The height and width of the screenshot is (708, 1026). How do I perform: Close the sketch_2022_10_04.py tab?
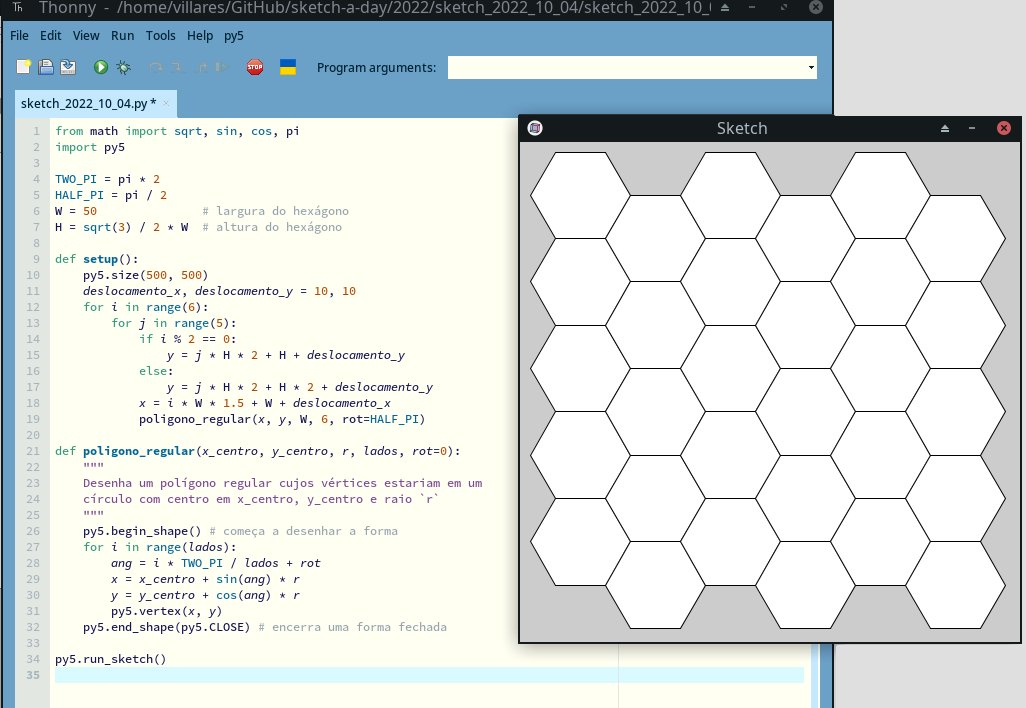click(167, 103)
